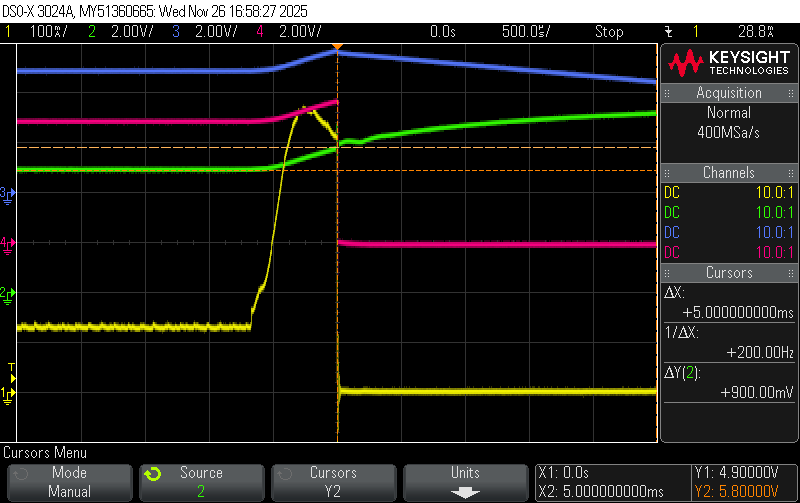Click the X1: 0.0s cursor readout
The height and width of the screenshot is (503, 800).
[563, 473]
